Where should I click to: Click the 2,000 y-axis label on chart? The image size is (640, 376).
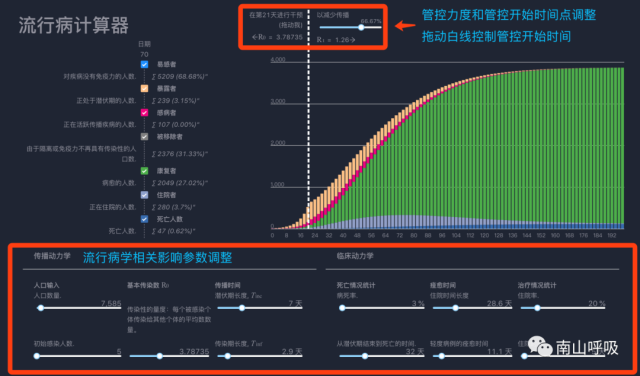278,143
